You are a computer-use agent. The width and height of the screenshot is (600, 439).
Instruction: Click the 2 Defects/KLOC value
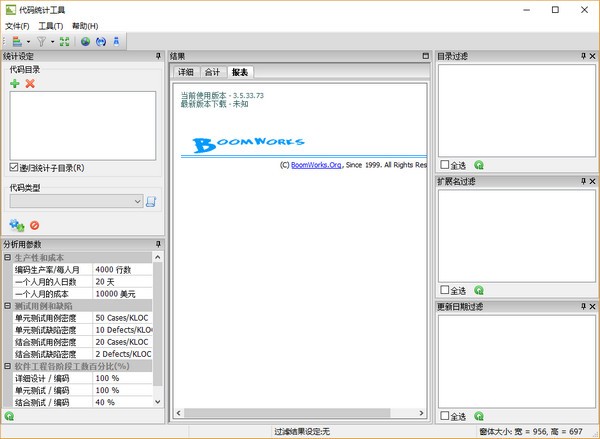click(x=122, y=354)
